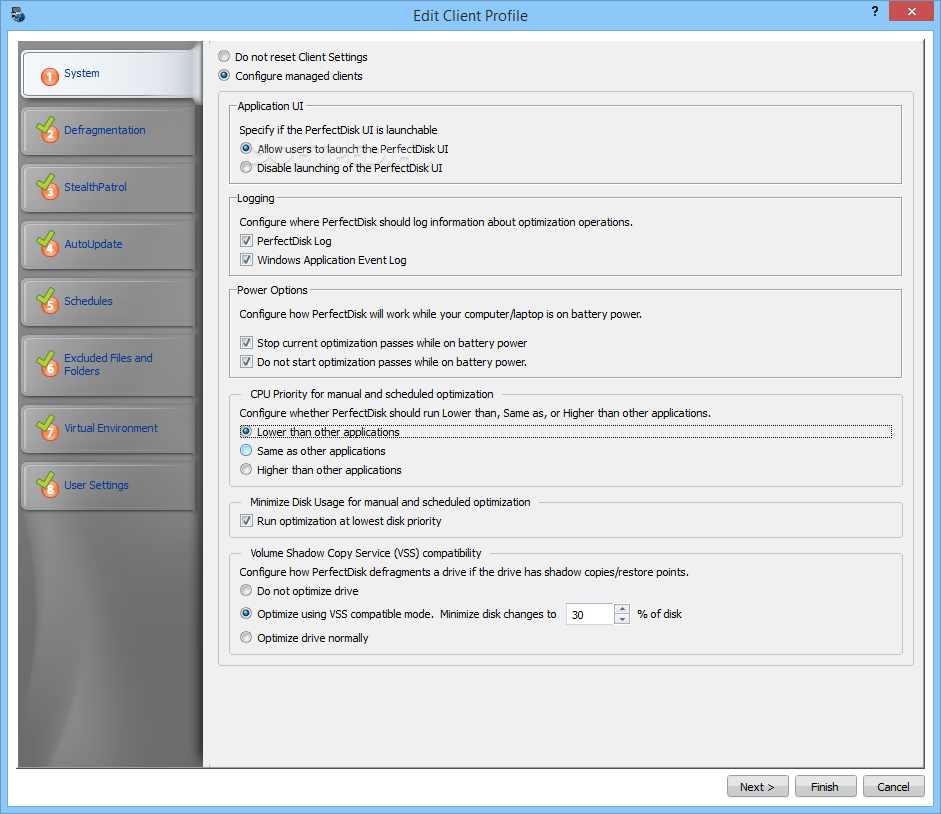Switch to Virtual Environment tab
This screenshot has height=814, width=941.
coord(108,428)
